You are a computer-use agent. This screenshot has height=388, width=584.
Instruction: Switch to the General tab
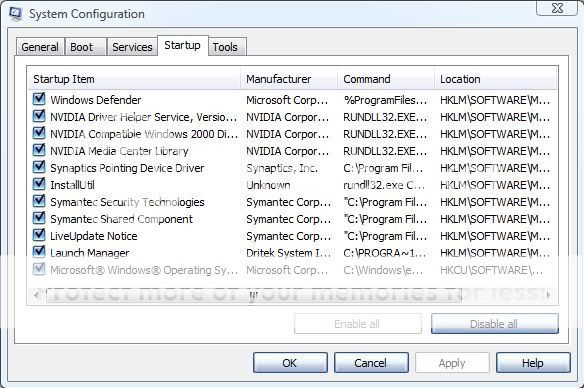40,47
